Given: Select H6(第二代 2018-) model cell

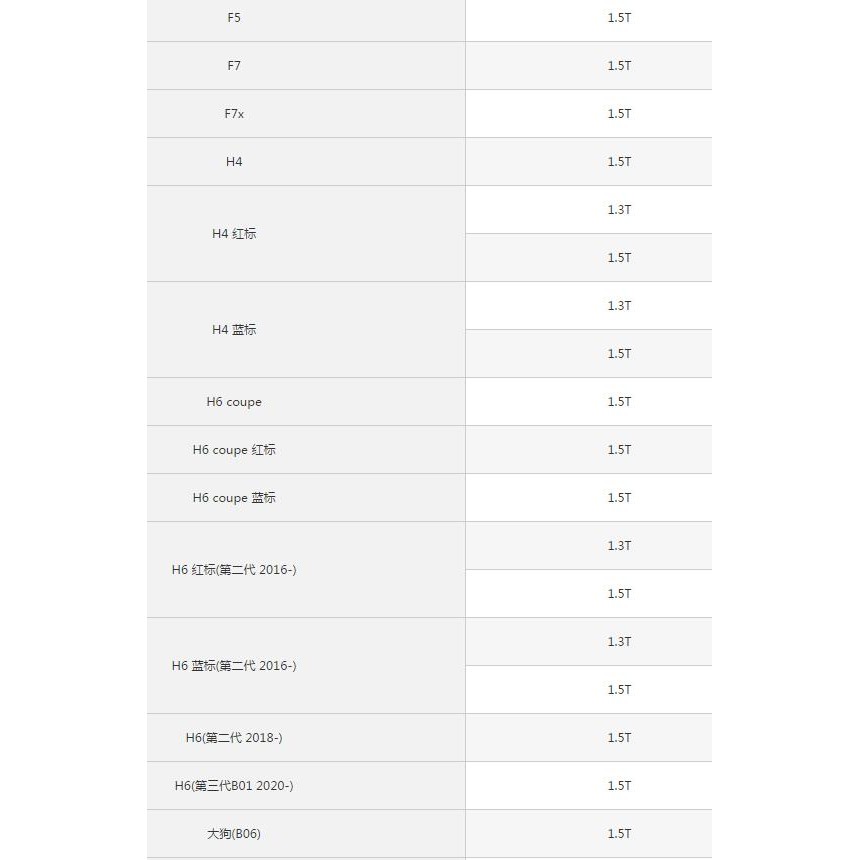Looking at the screenshot, I should tap(234, 738).
